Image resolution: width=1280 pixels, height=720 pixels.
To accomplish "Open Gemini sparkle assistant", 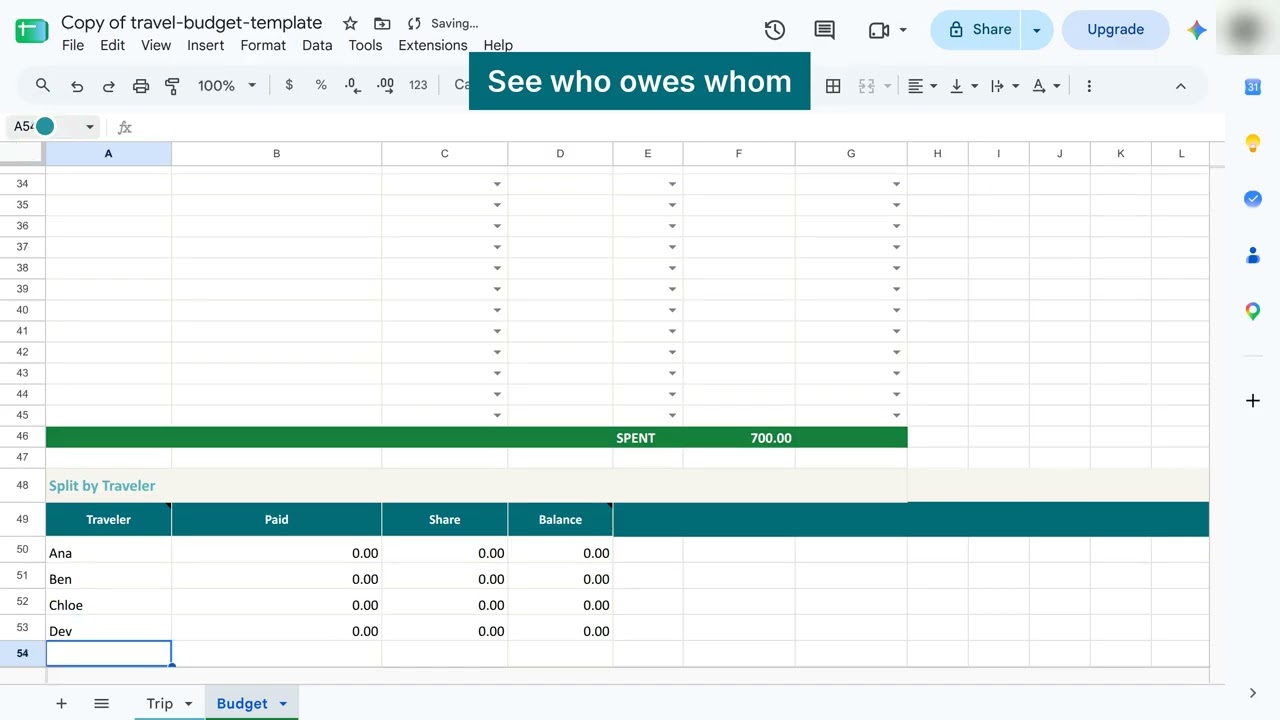I will tap(1197, 30).
